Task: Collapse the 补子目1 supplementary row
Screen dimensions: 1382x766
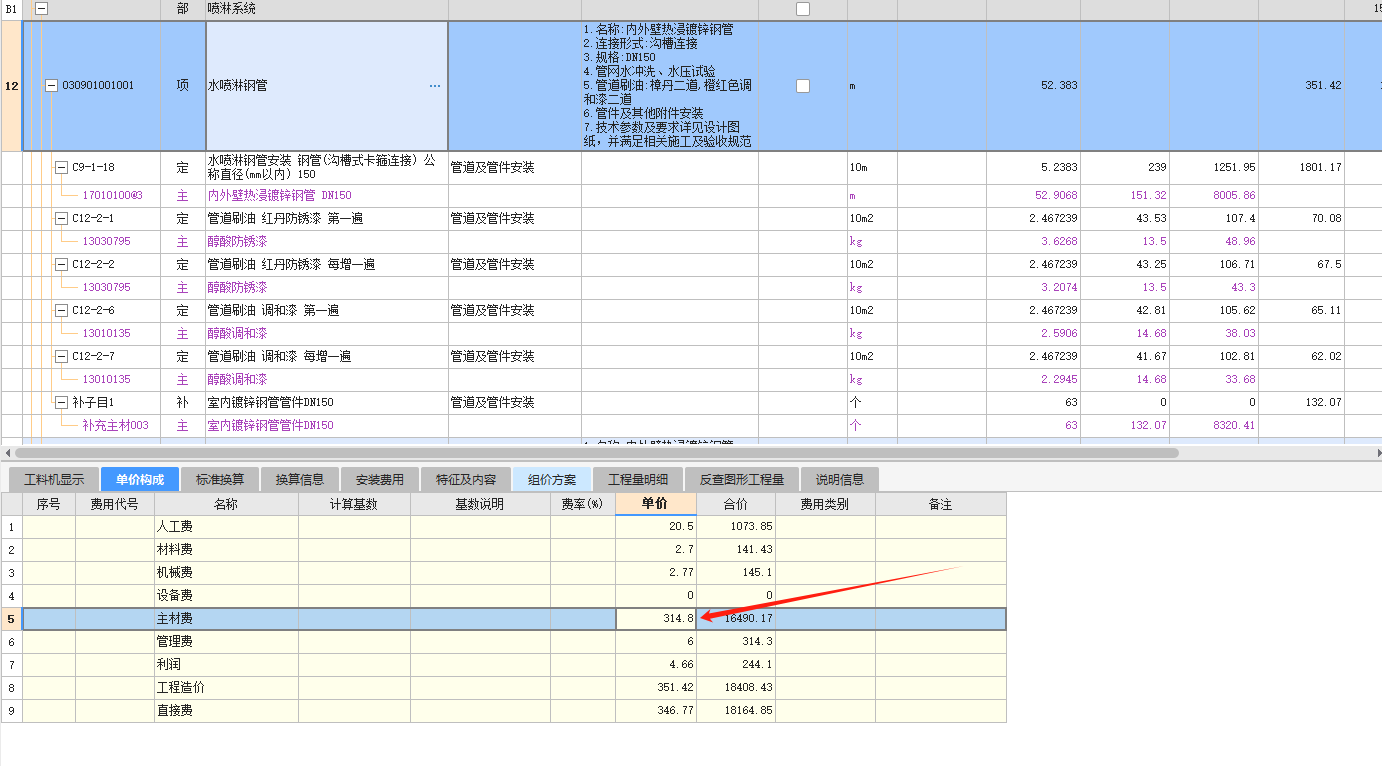Action: 61,402
